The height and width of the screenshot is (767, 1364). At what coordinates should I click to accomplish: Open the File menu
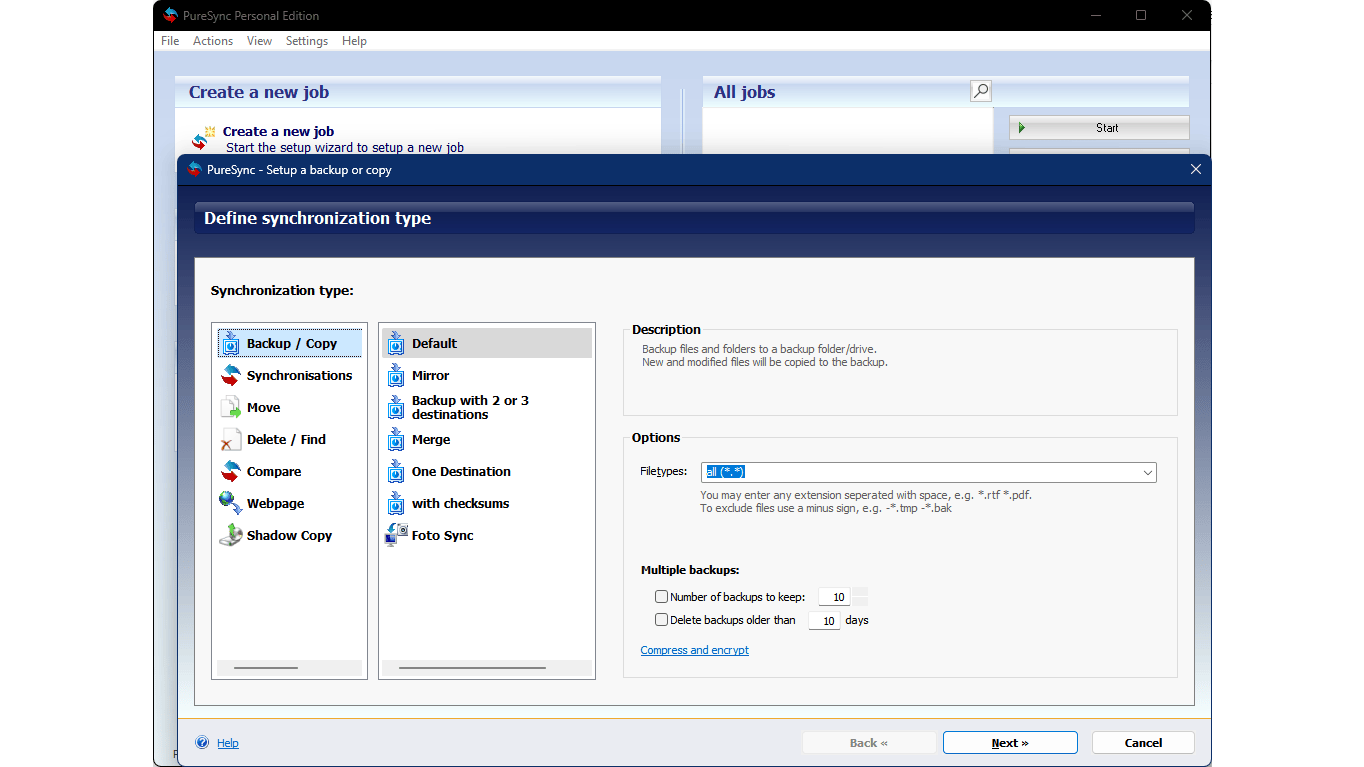[170, 41]
